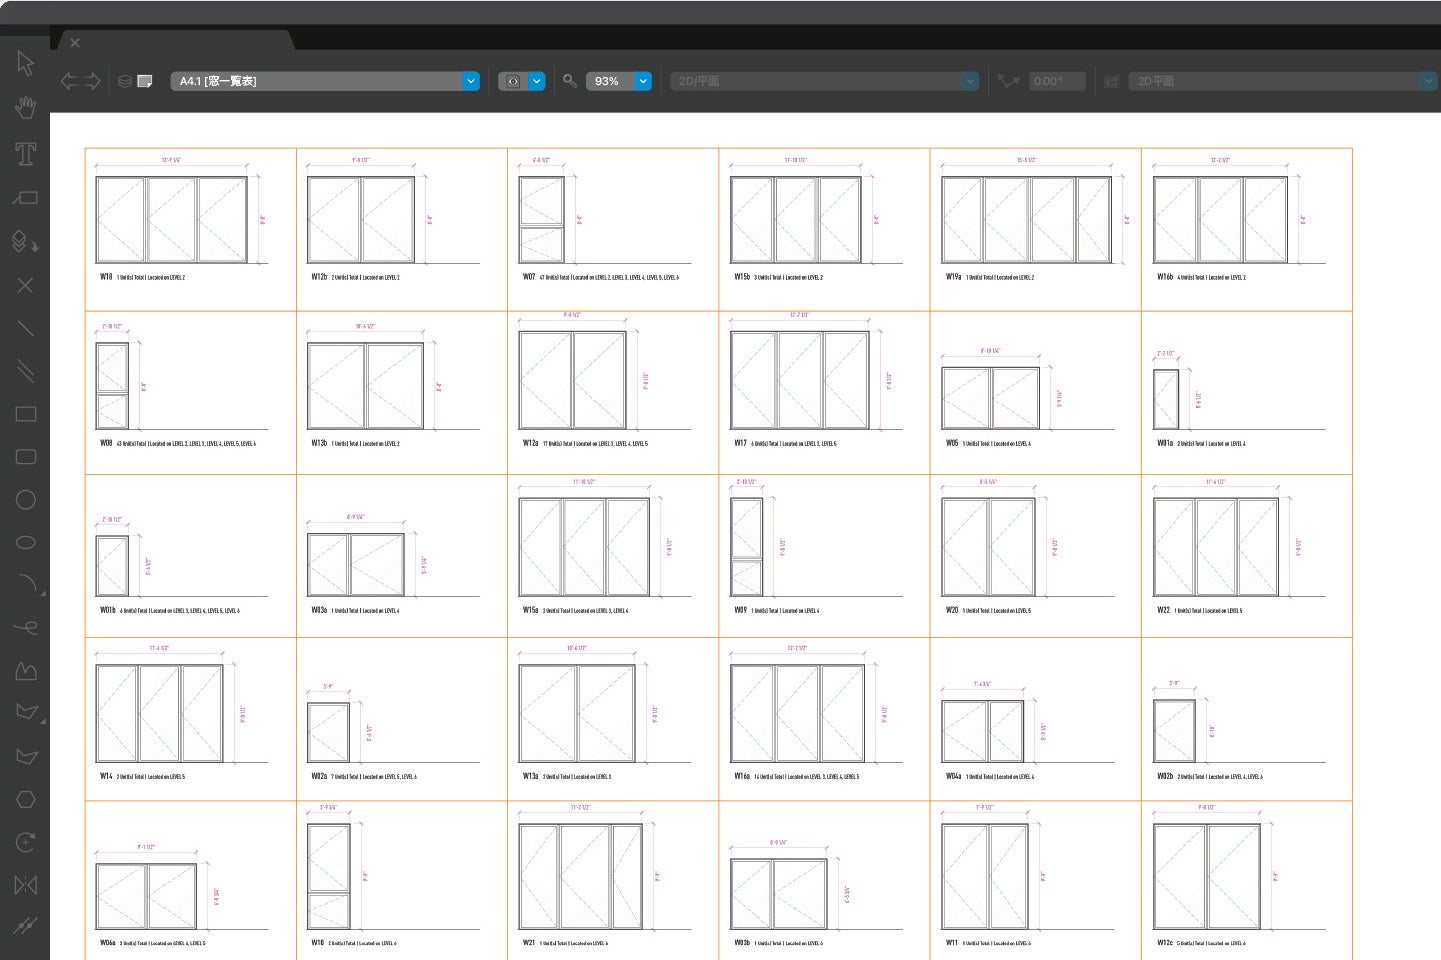The width and height of the screenshot is (1441, 960).
Task: Click the sheet layer icon in toolbar
Action: pyautogui.click(x=145, y=81)
